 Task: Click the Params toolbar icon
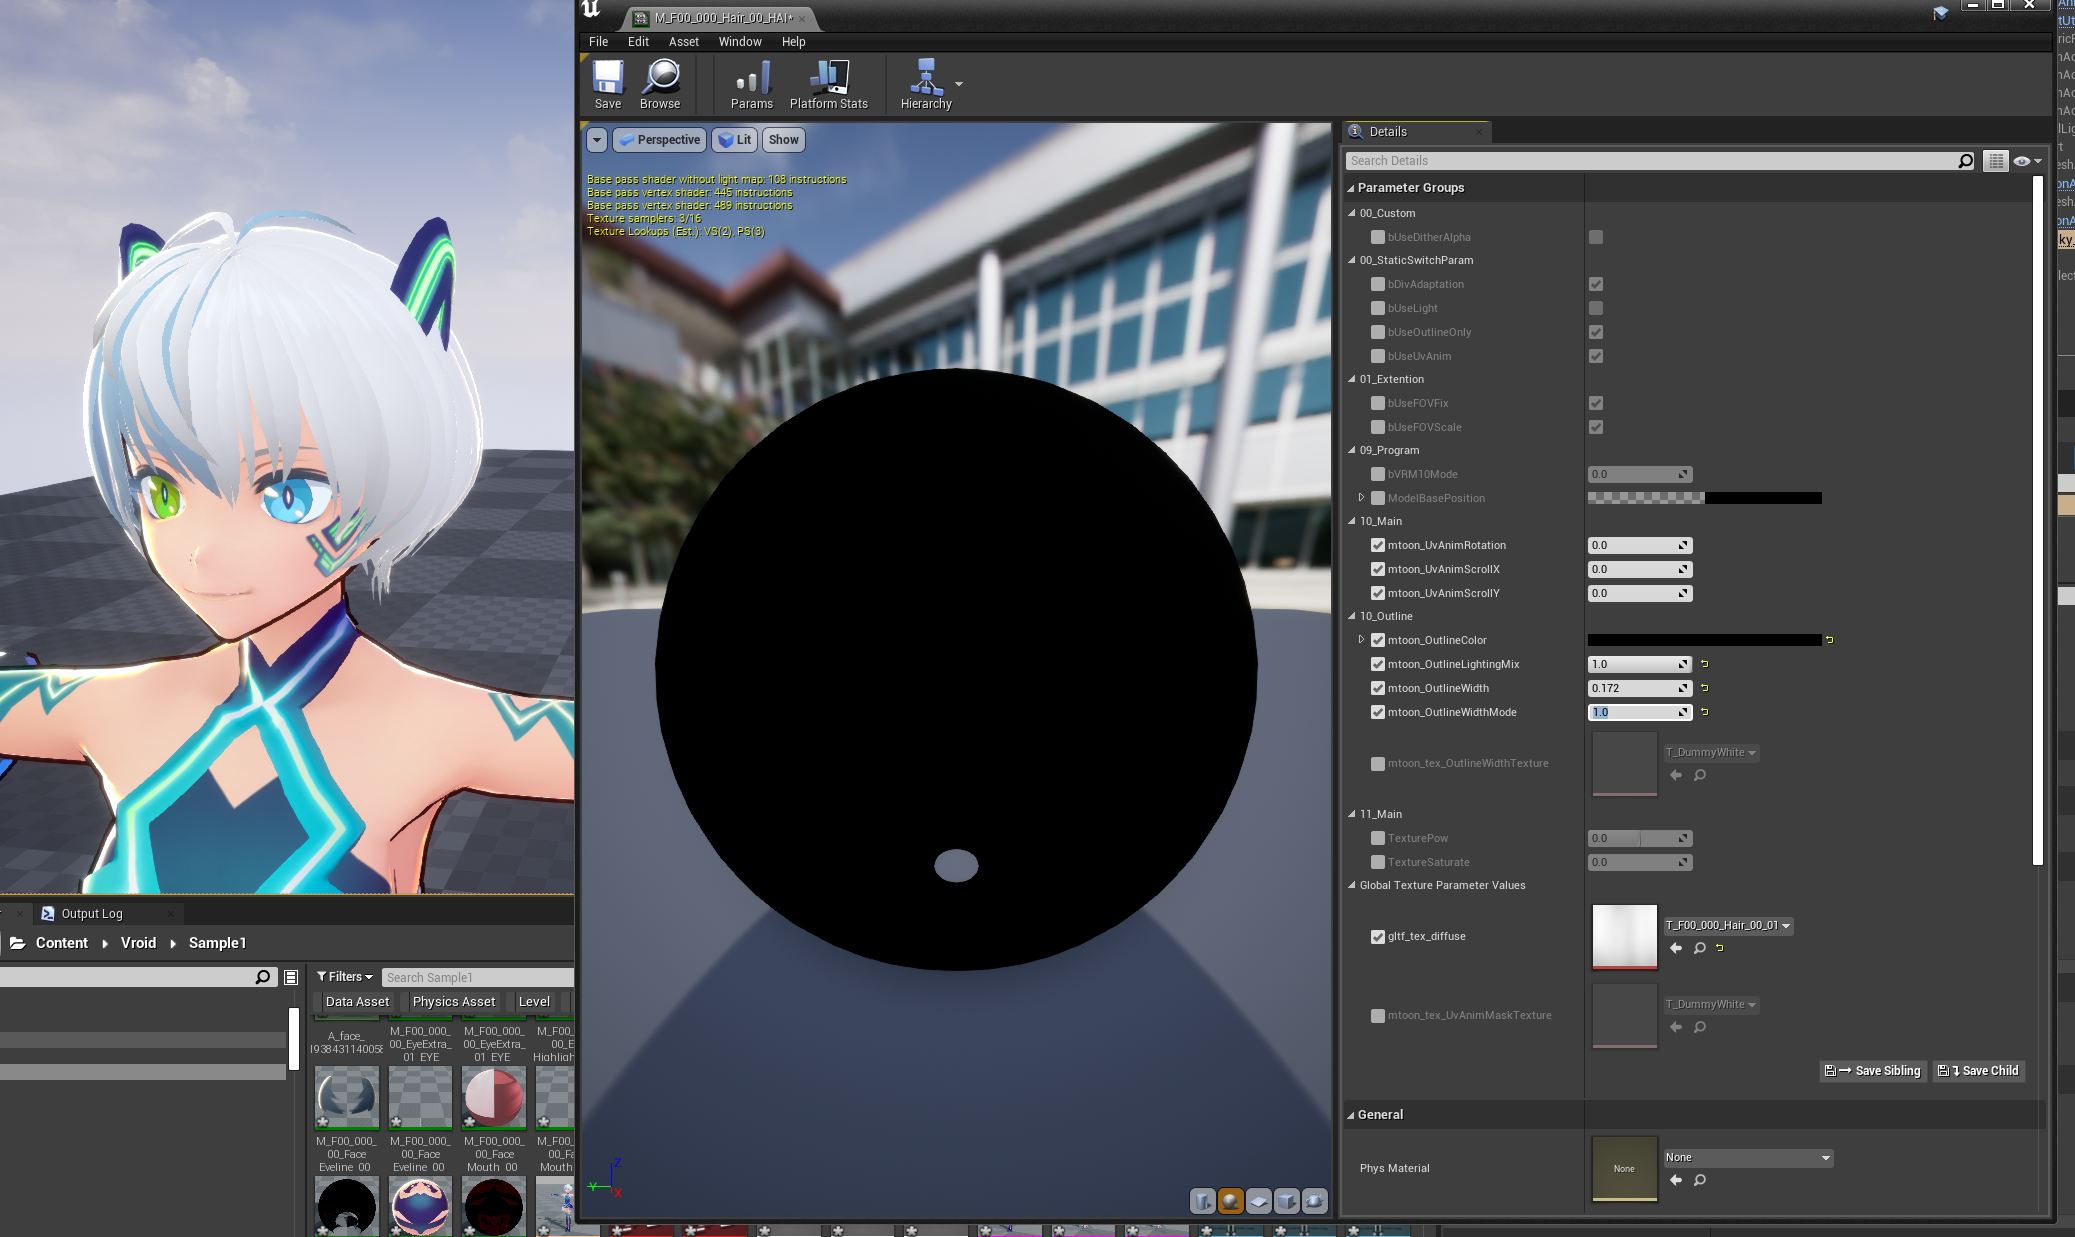(x=751, y=84)
